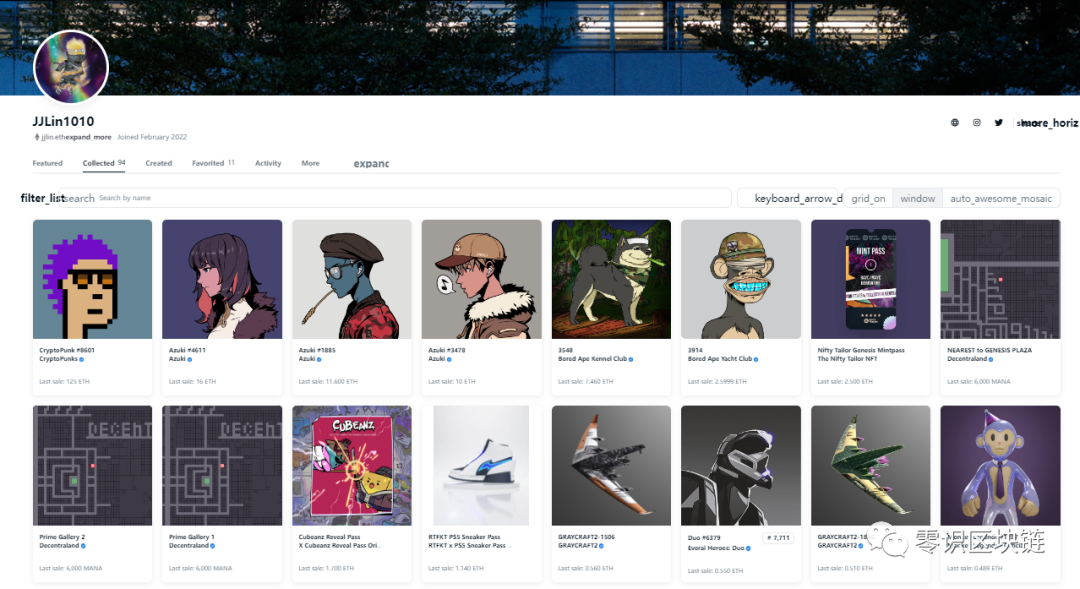The width and height of the screenshot is (1080, 589).
Task: Click verified badge next to CryptoPunks
Action: 81,360
